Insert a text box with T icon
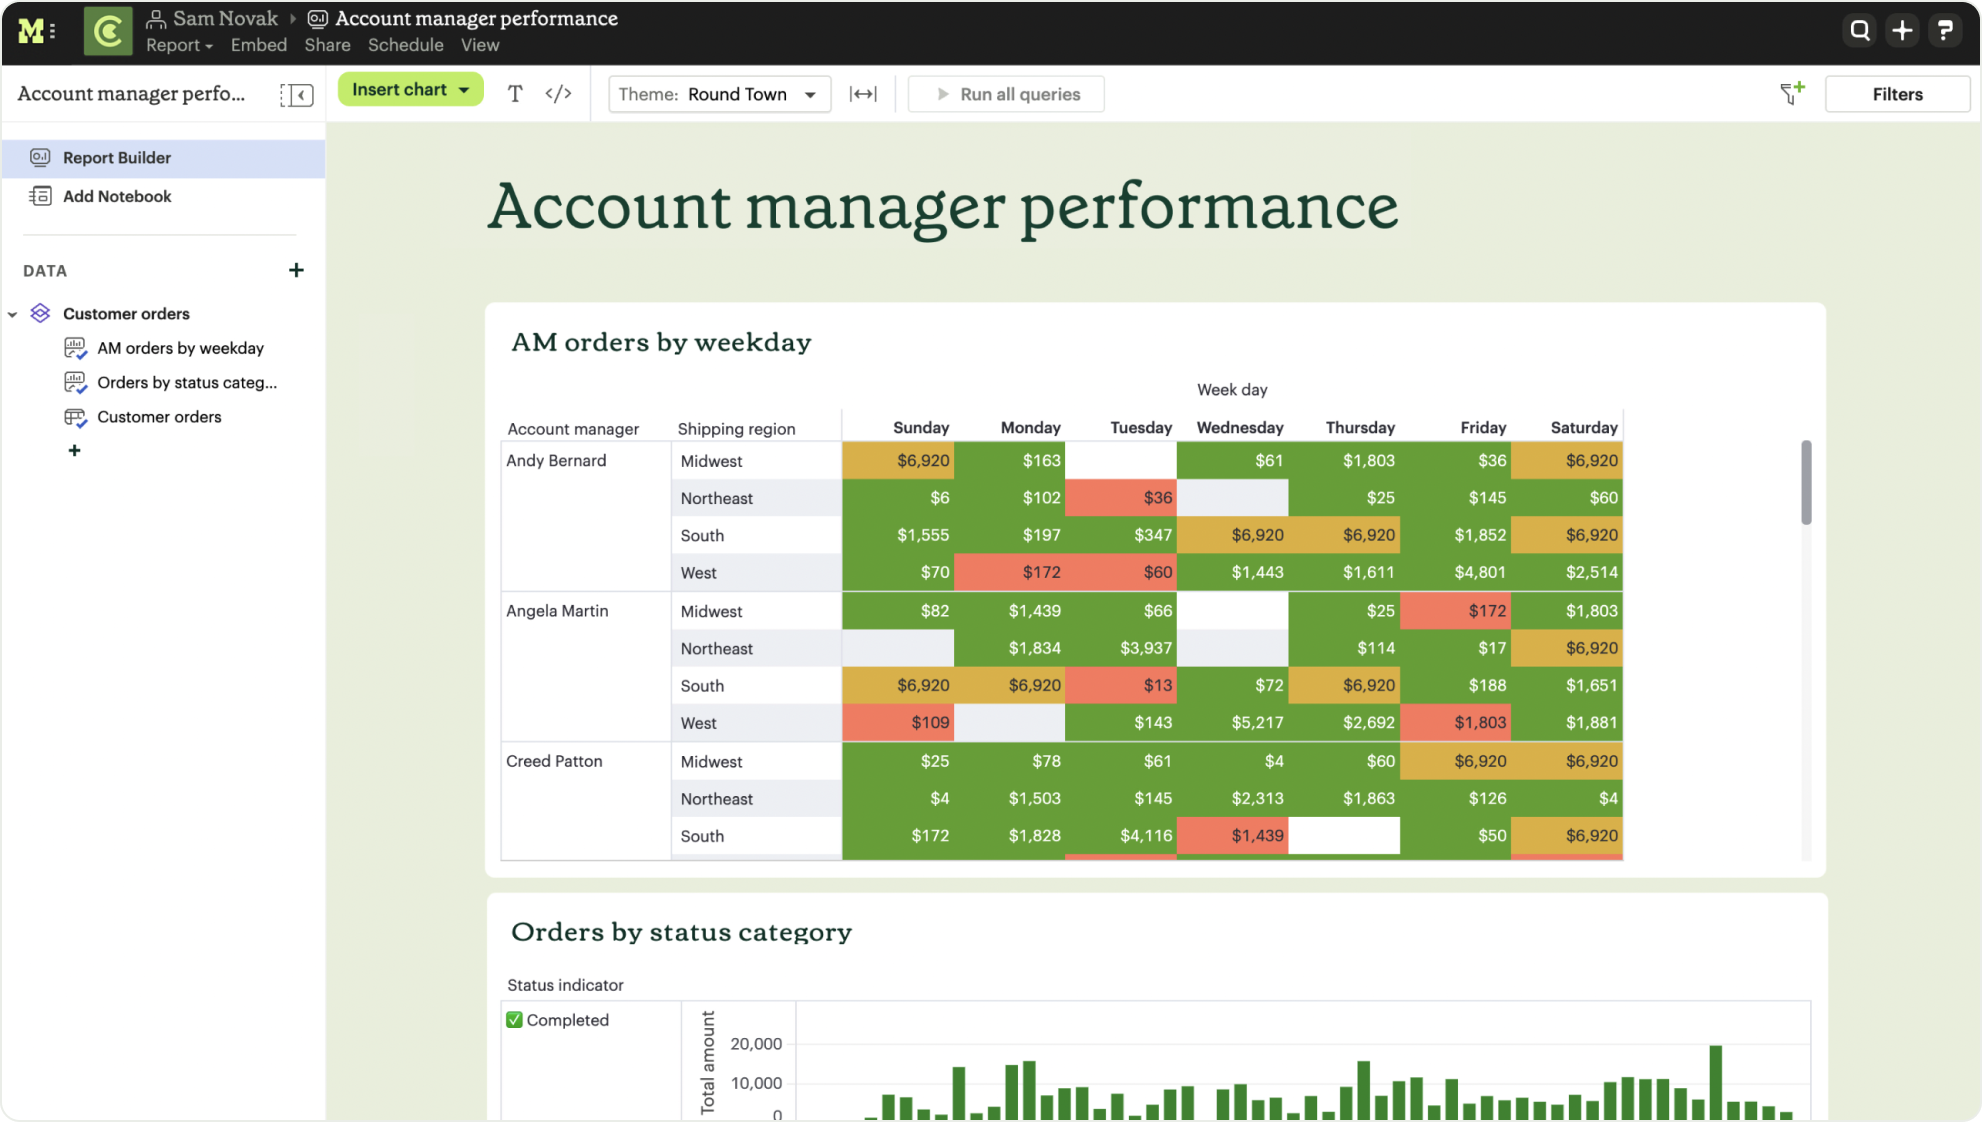 click(515, 94)
